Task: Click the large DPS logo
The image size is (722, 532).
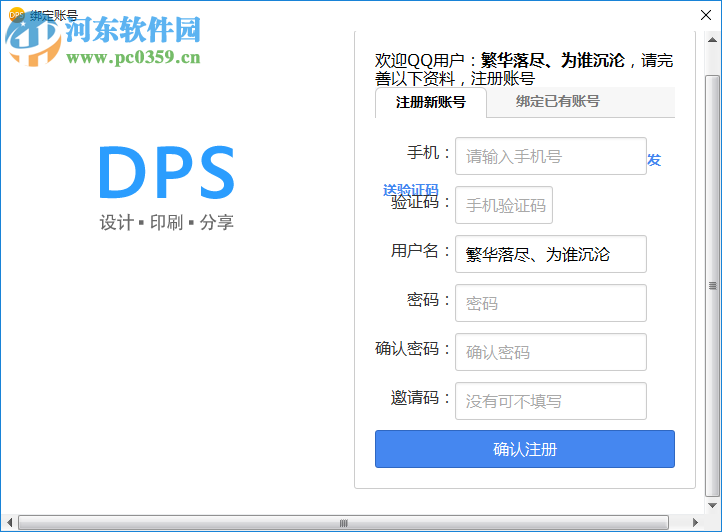Action: (x=167, y=172)
